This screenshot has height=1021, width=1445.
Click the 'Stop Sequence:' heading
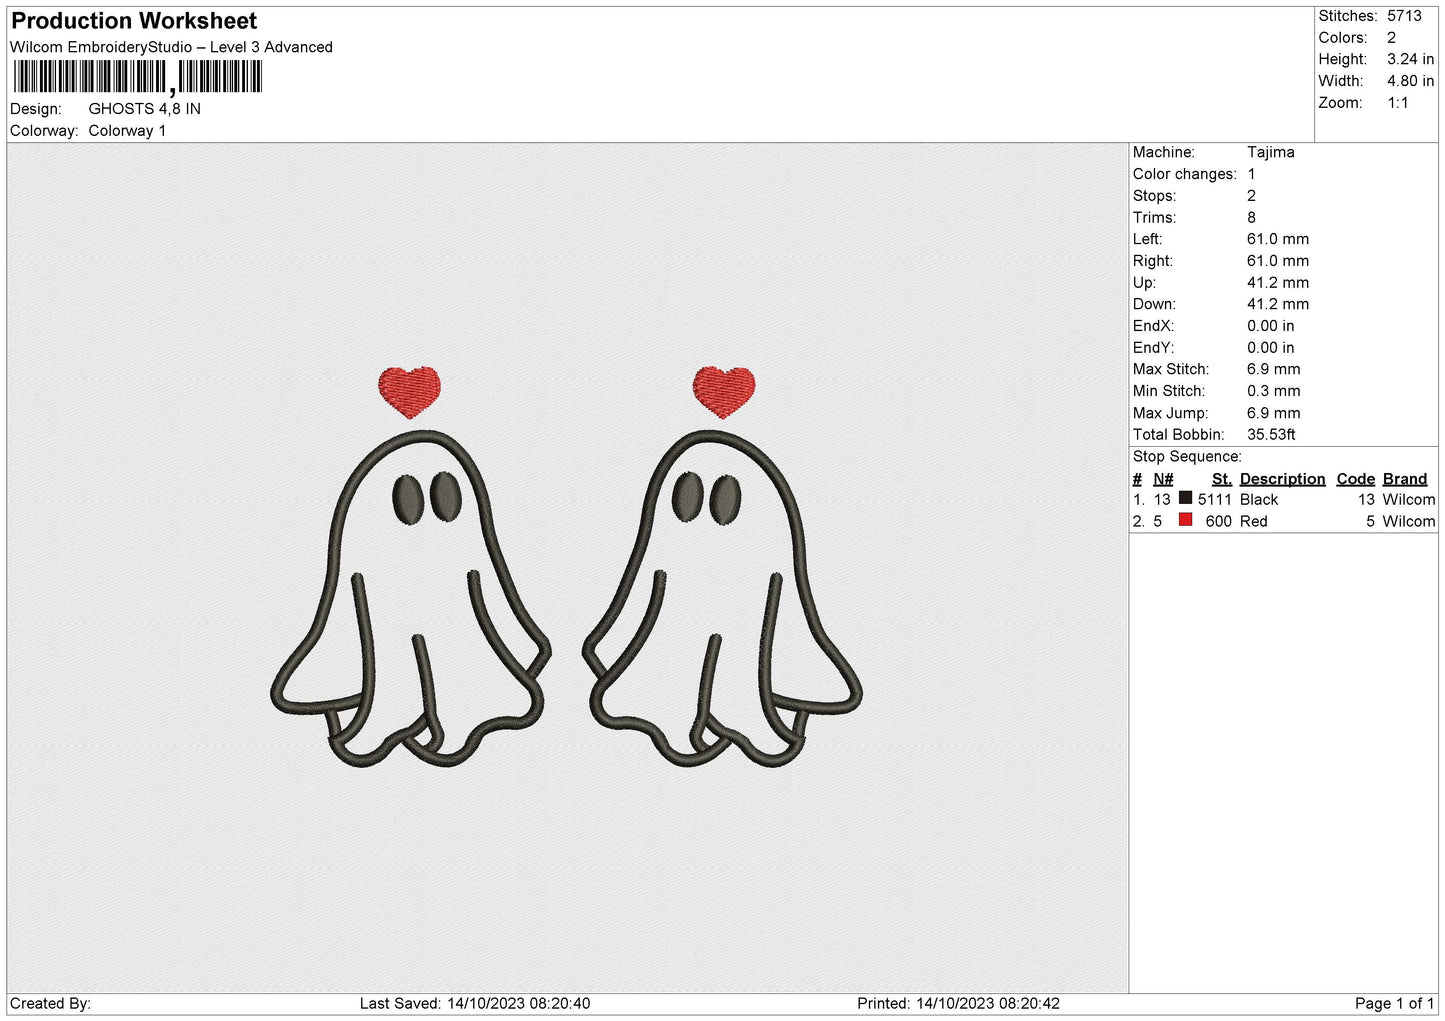[x=1187, y=457]
